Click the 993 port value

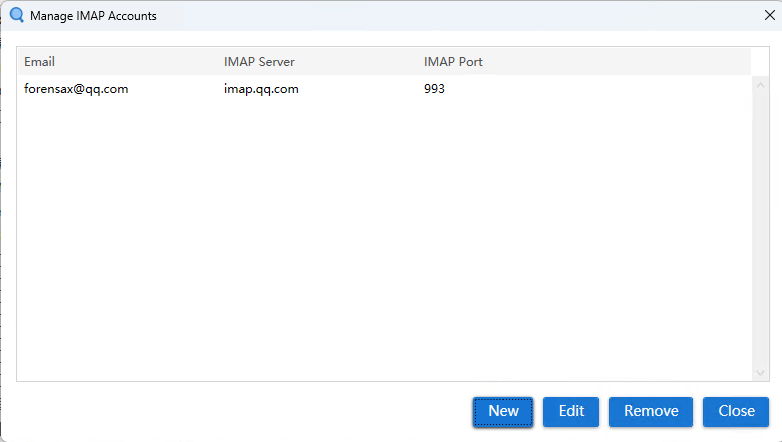point(434,89)
